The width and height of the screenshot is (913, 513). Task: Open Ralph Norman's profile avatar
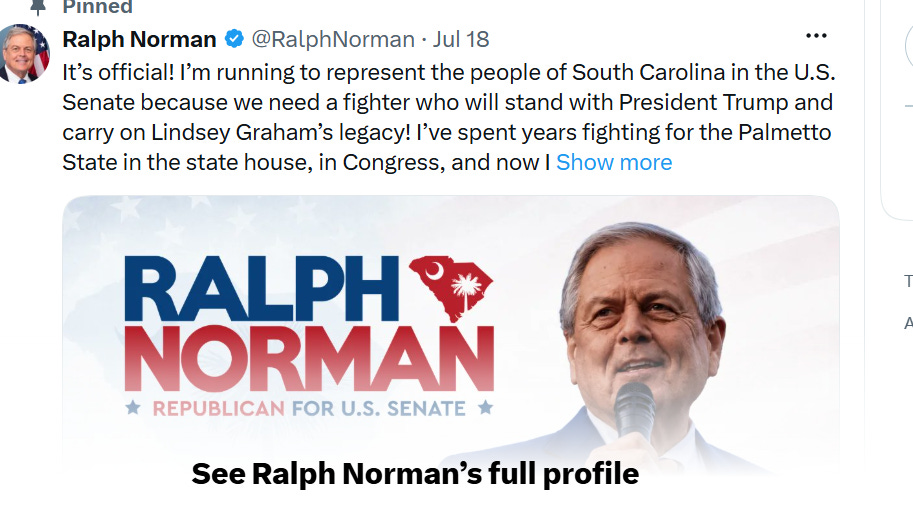tap(23, 54)
